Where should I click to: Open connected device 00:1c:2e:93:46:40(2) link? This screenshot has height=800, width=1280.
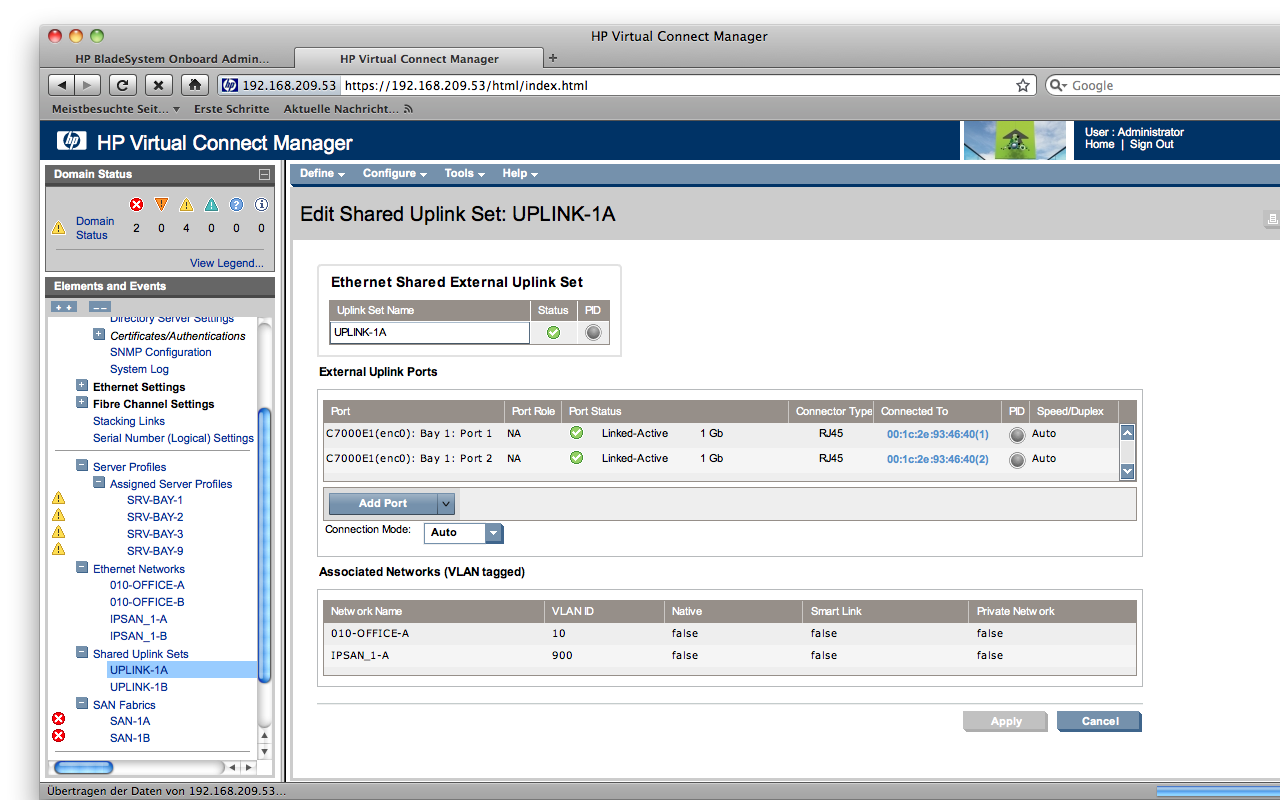pyautogui.click(x=937, y=459)
